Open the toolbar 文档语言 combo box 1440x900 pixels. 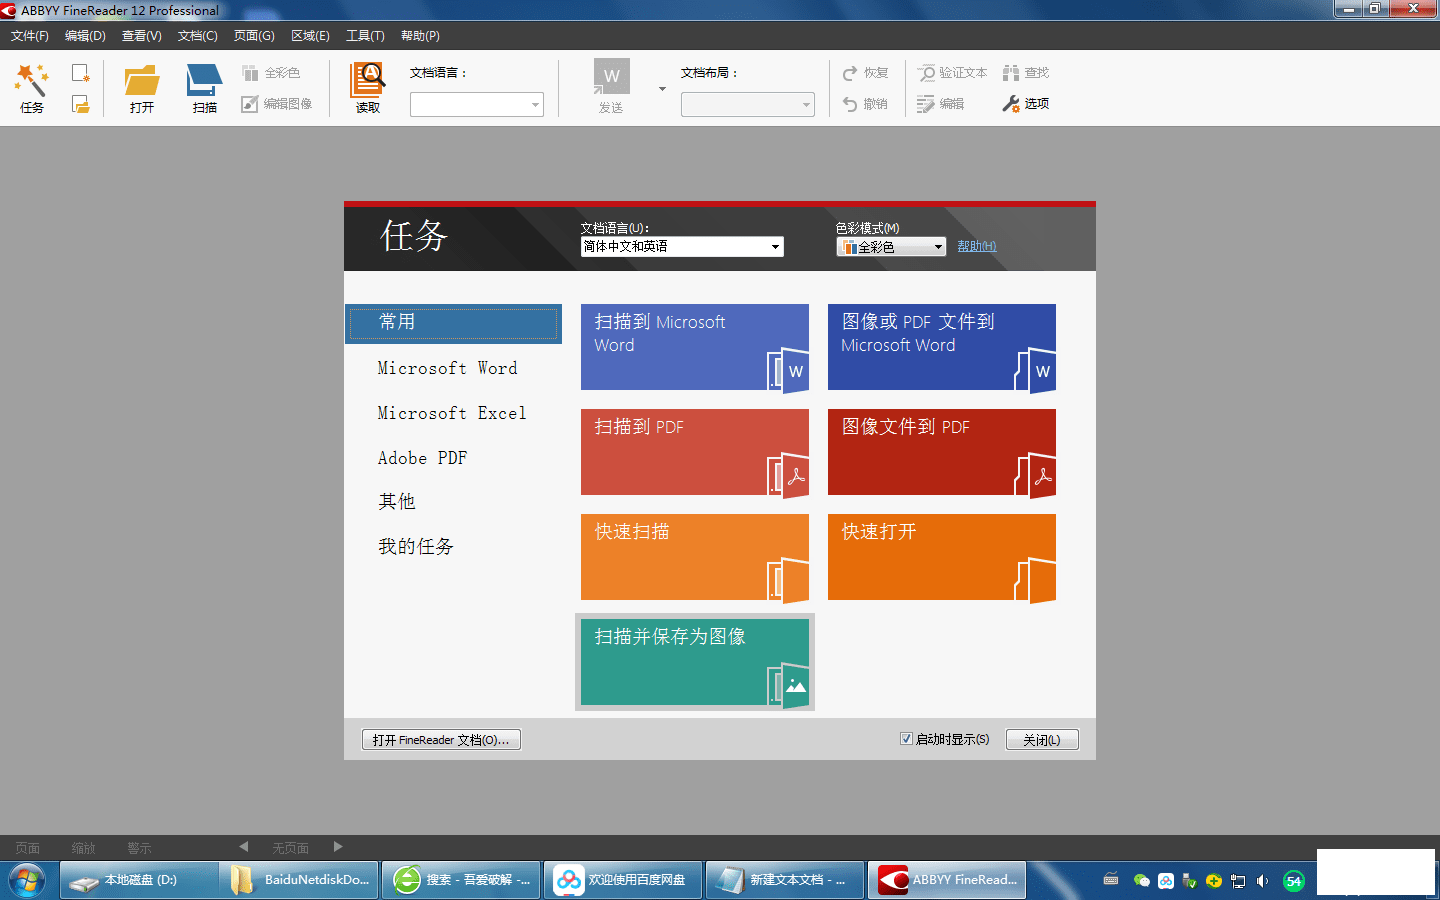click(x=477, y=104)
